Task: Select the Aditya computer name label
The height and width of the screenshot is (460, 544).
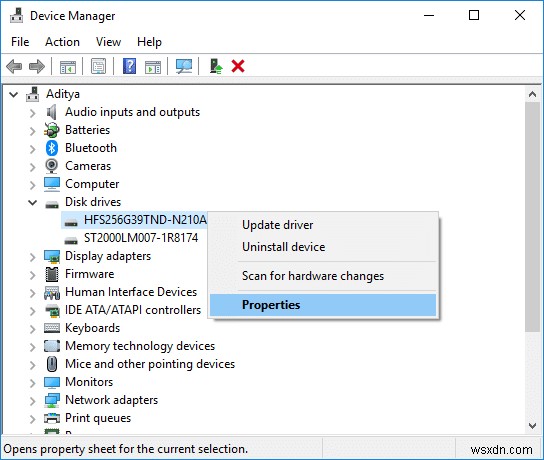Action: point(63,94)
